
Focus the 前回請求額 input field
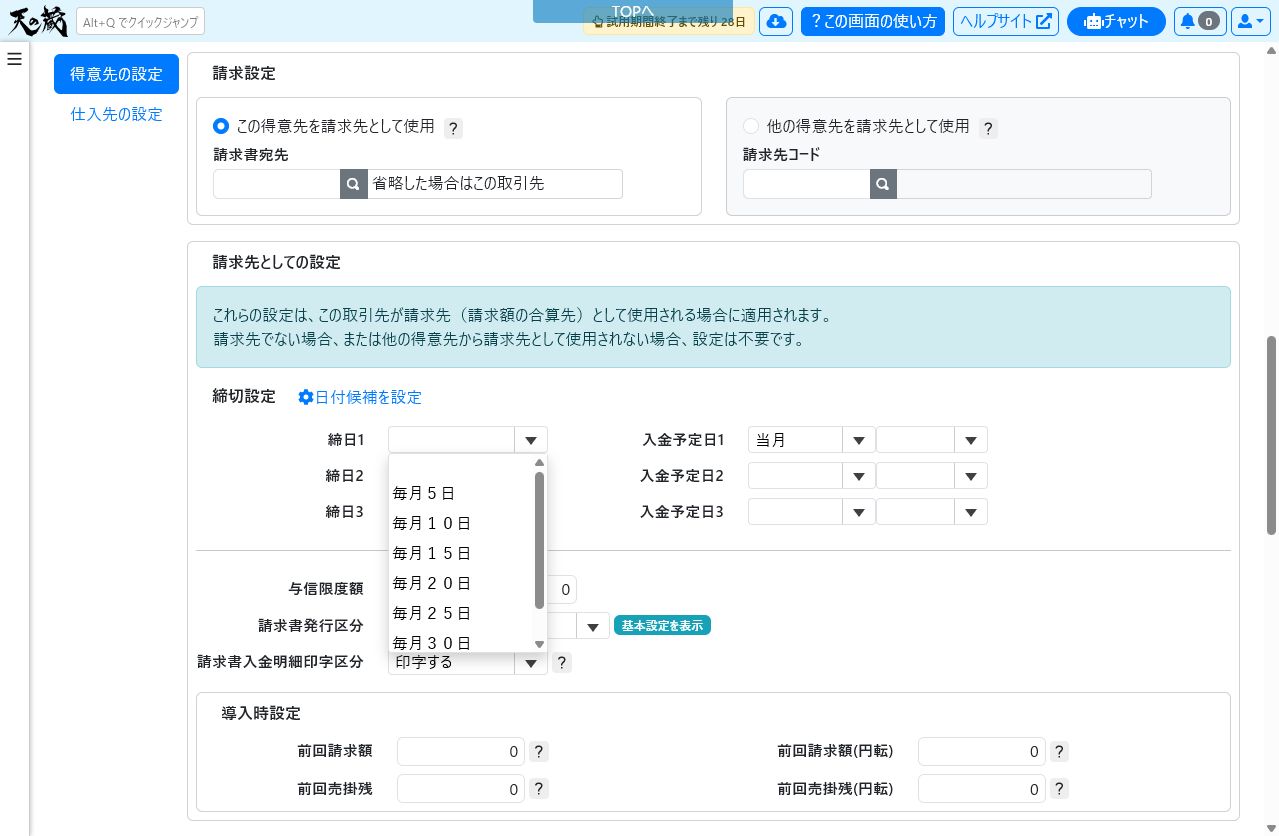coord(461,752)
